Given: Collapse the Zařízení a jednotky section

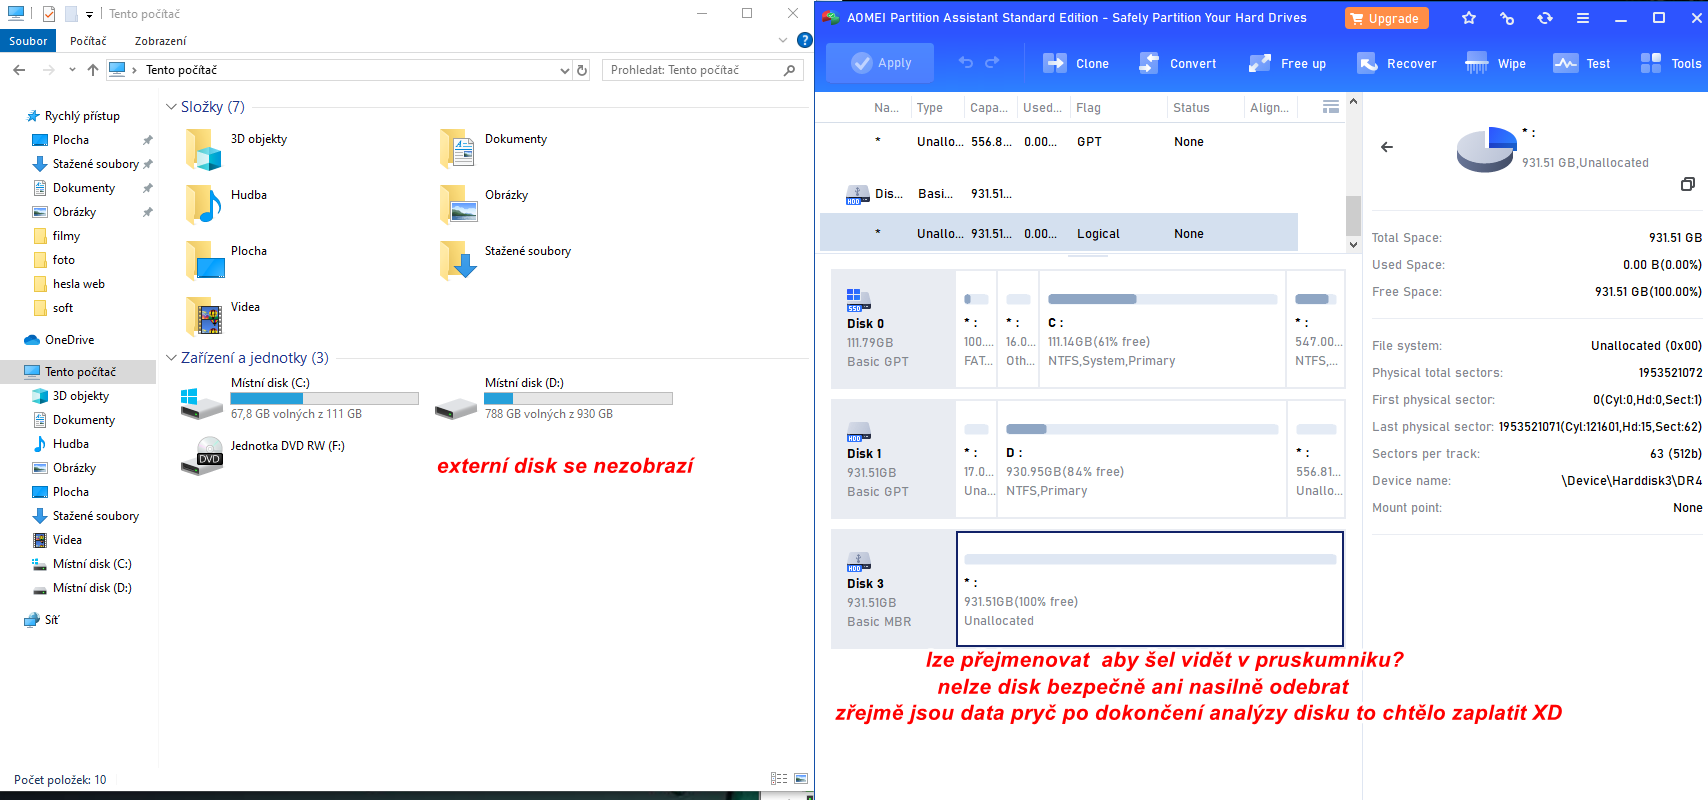Looking at the screenshot, I should [171, 358].
